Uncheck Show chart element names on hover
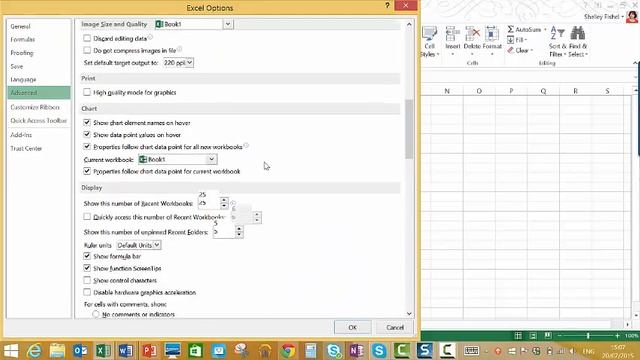The height and width of the screenshot is (360, 640). tap(87, 122)
